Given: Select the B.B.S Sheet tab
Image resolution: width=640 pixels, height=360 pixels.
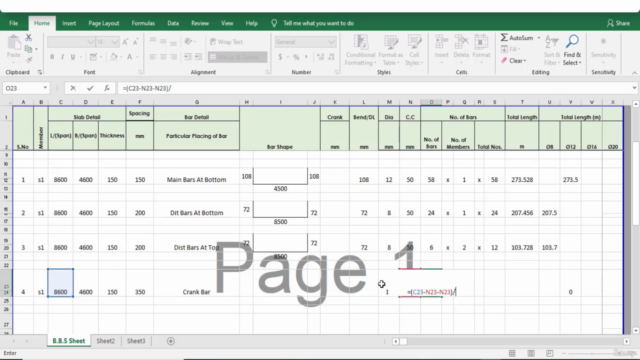Looking at the screenshot, I should pos(69,341).
